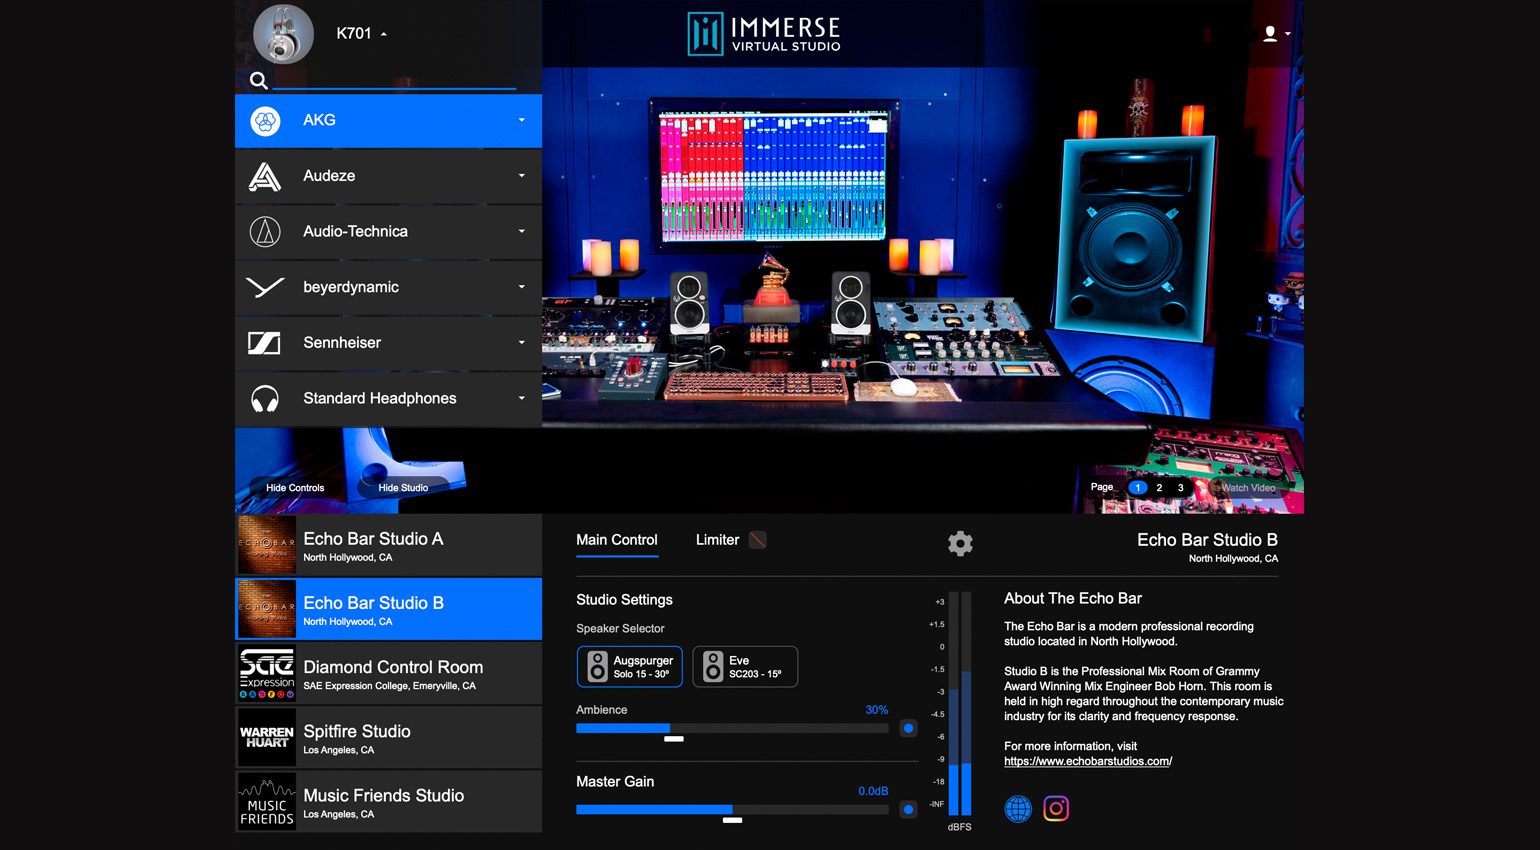Viewport: 1540px width, 850px height.
Task: Expand the Sennheiser headphone list
Action: point(521,342)
